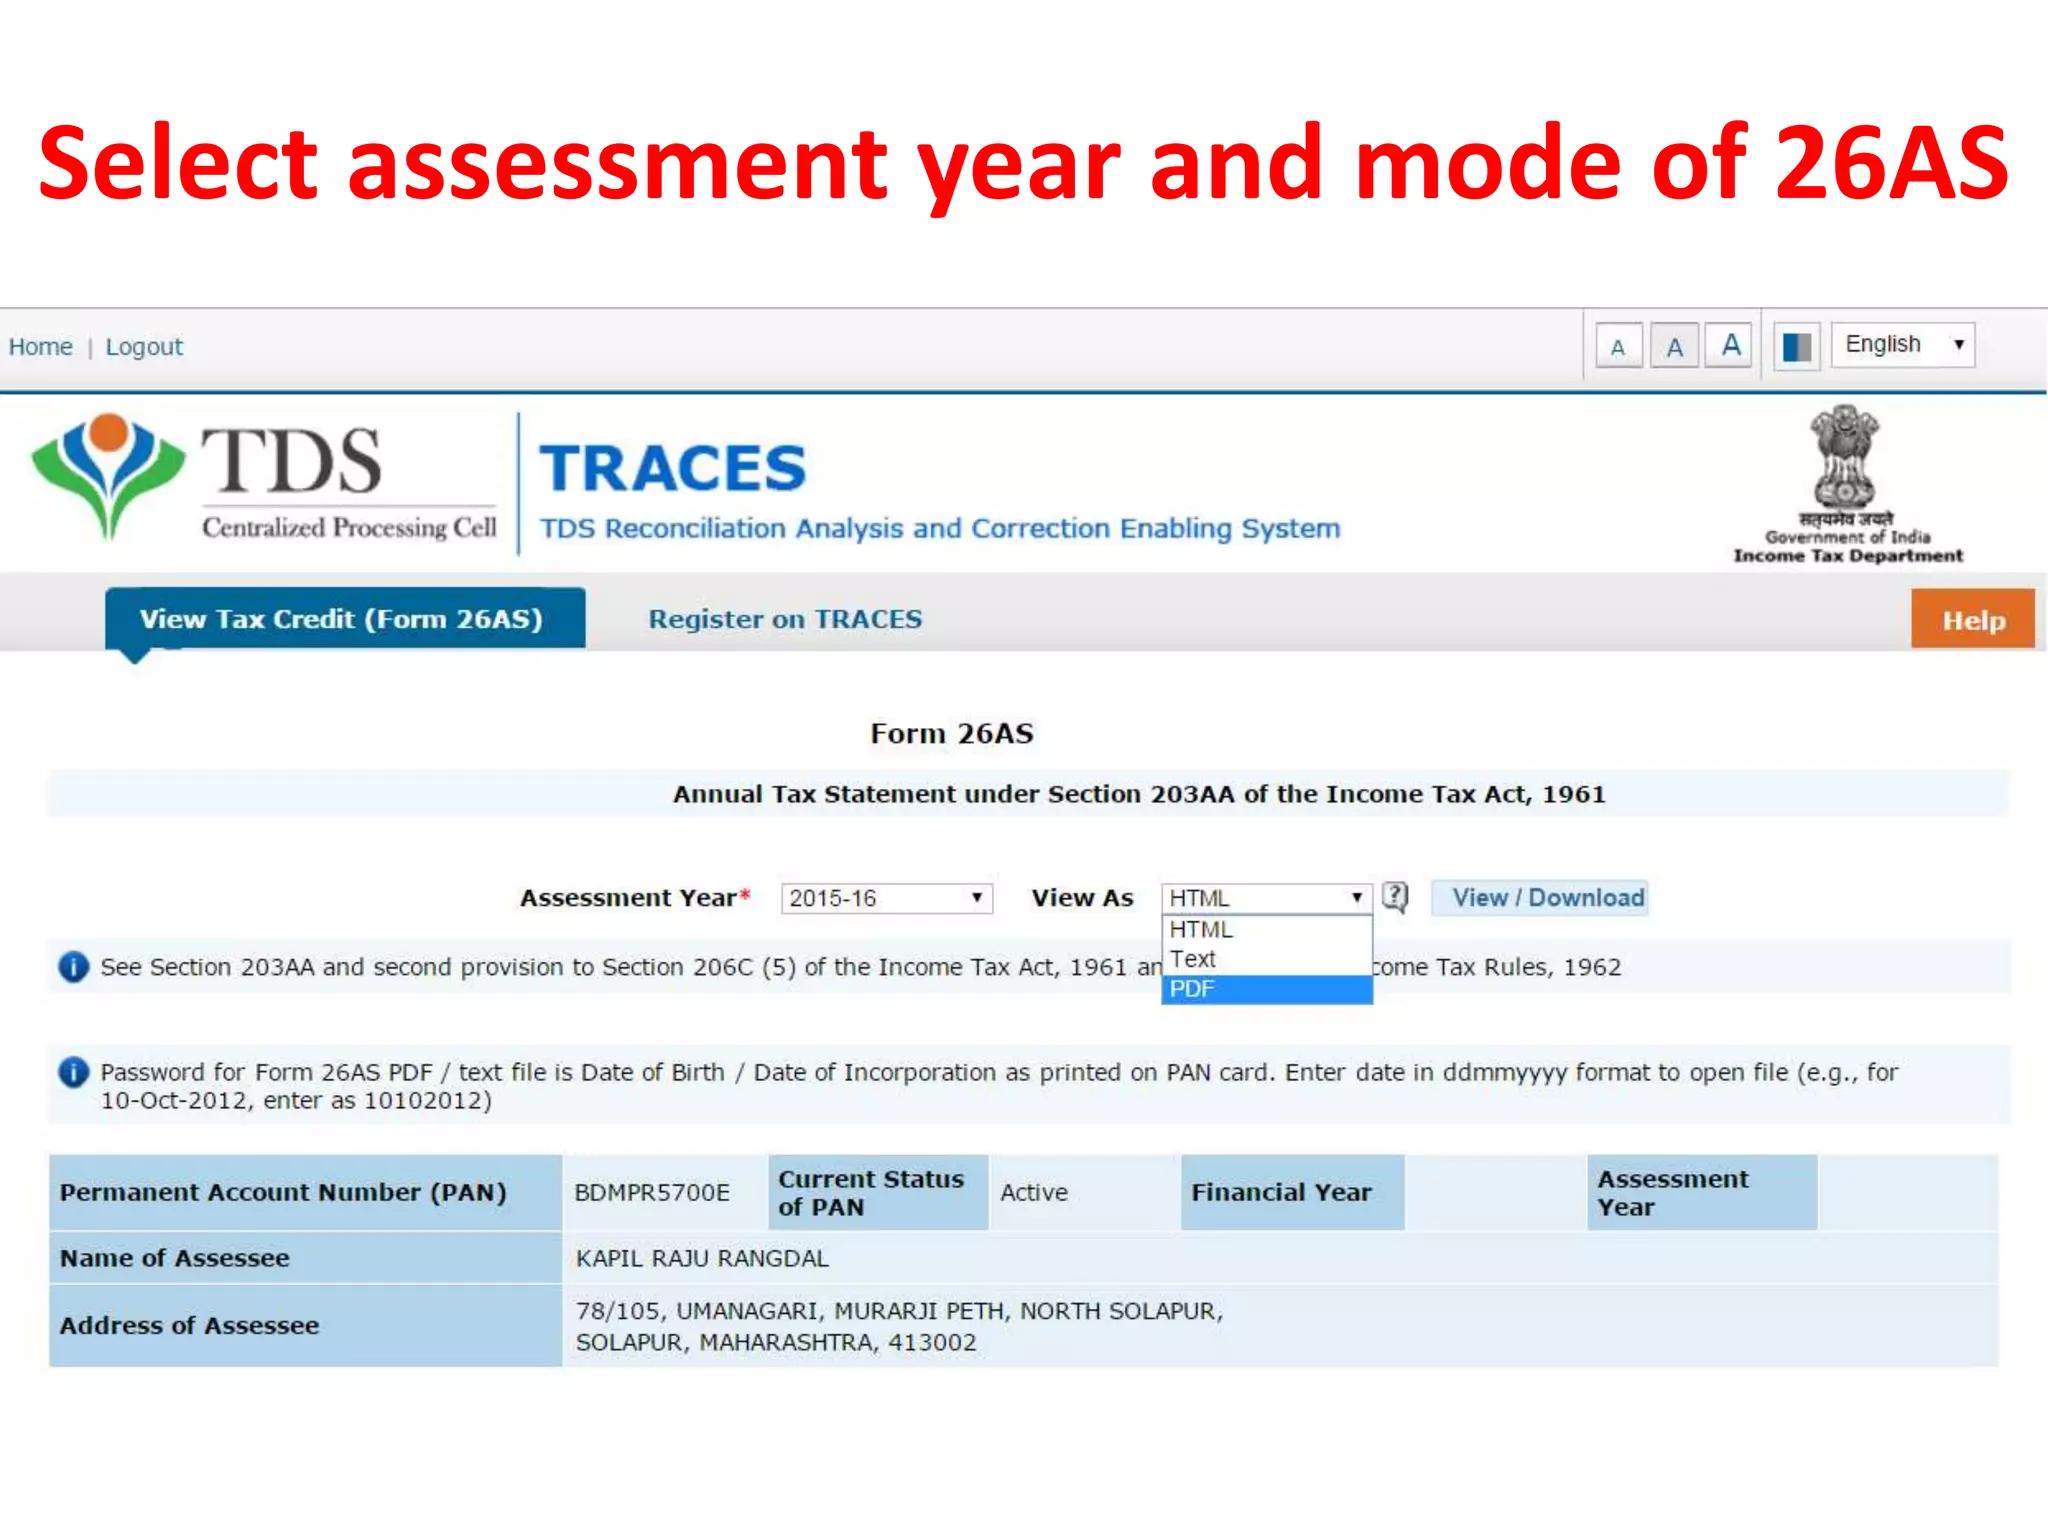Click the orange Help button
2048x1536 pixels.
tap(1972, 620)
